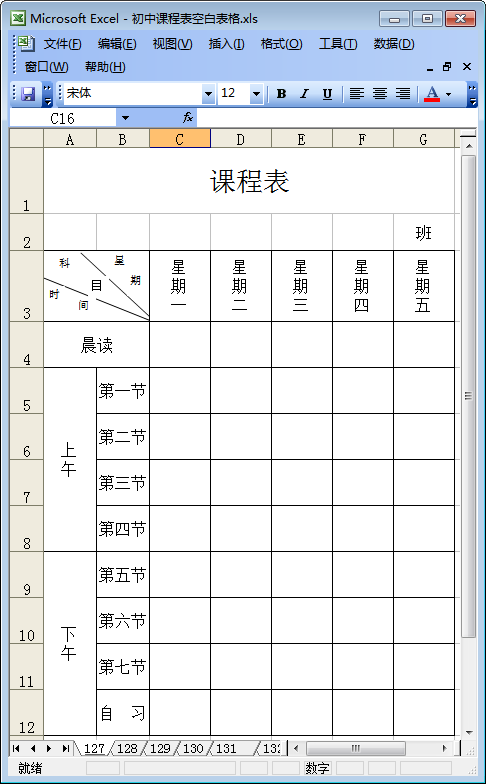Expand the Name Box C16 dropdown
The height and width of the screenshot is (784, 486).
126,118
